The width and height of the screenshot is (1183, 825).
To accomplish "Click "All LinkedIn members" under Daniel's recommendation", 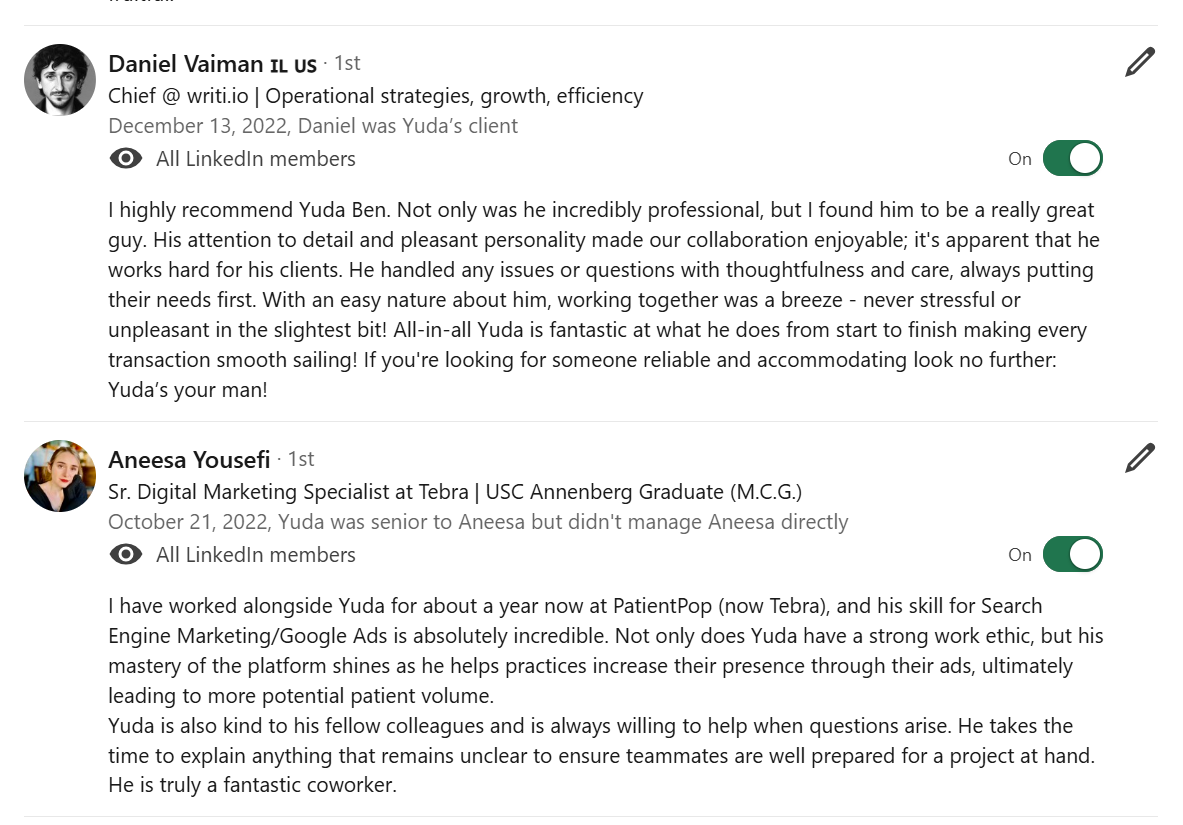I will click(256, 159).
